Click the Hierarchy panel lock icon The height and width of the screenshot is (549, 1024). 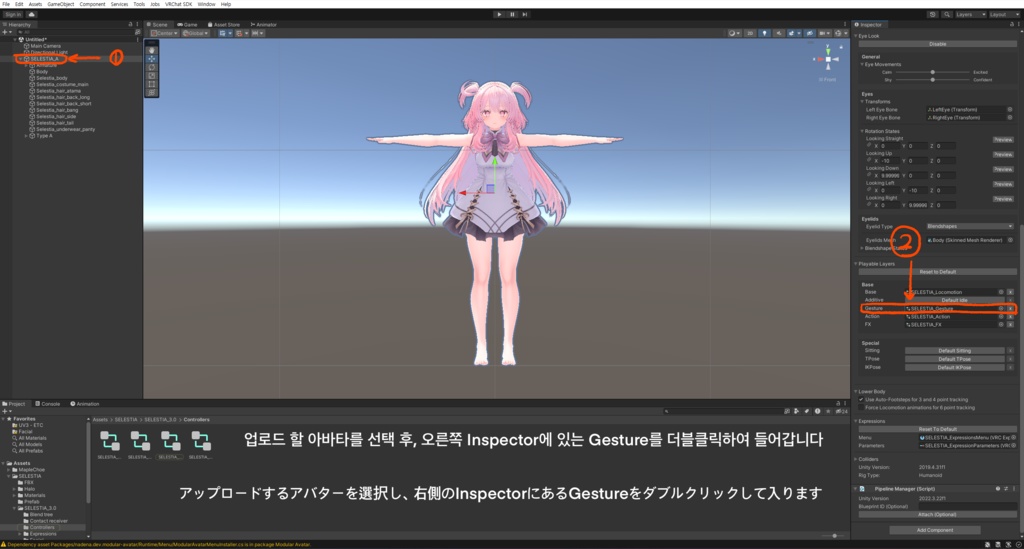pos(130,25)
